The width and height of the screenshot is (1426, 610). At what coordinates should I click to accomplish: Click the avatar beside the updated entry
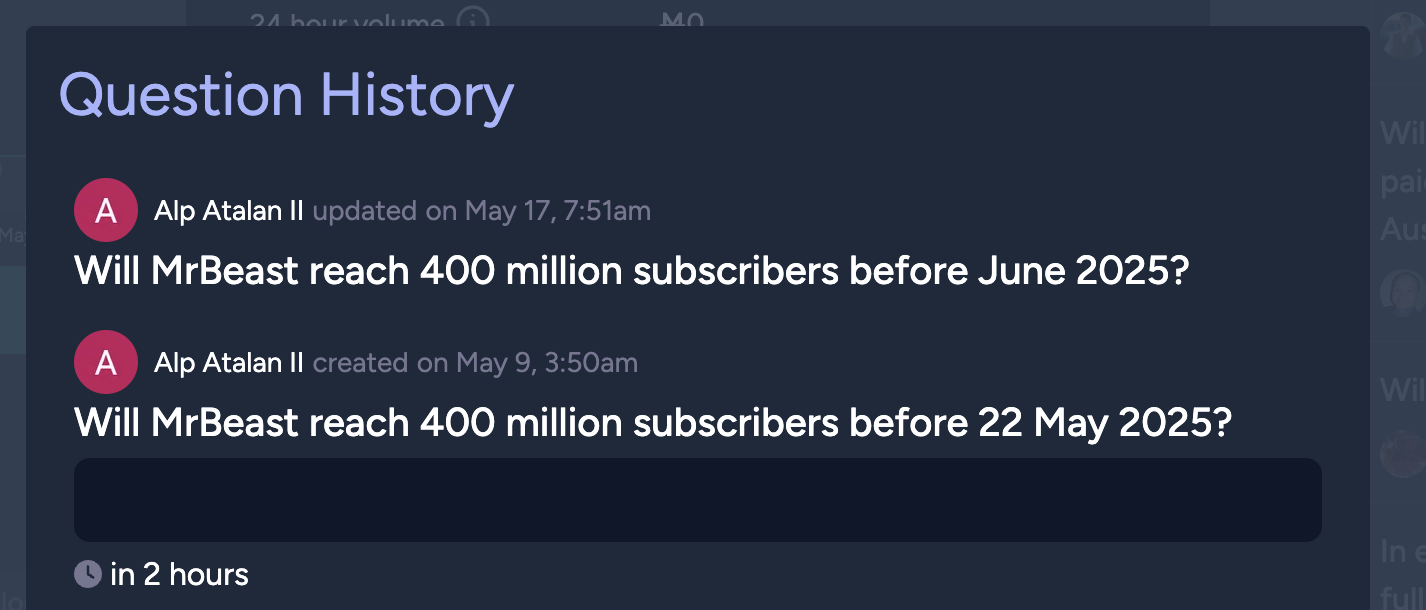click(x=105, y=210)
